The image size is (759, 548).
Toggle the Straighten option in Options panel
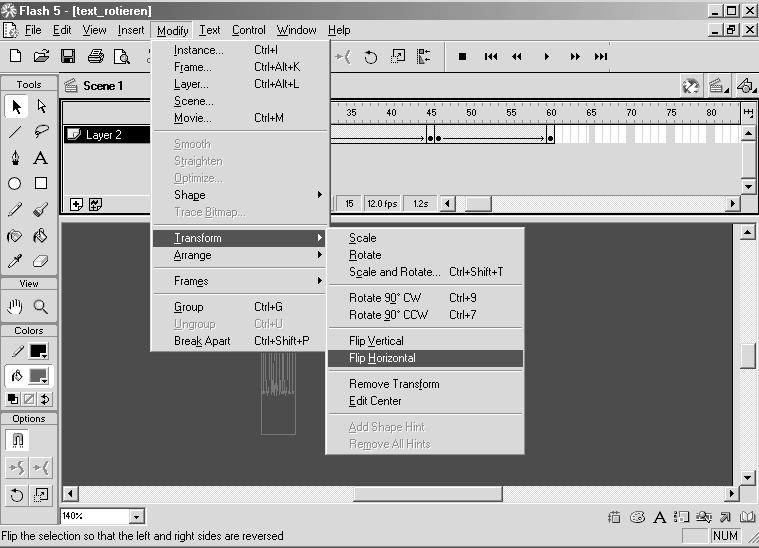click(x=41, y=468)
